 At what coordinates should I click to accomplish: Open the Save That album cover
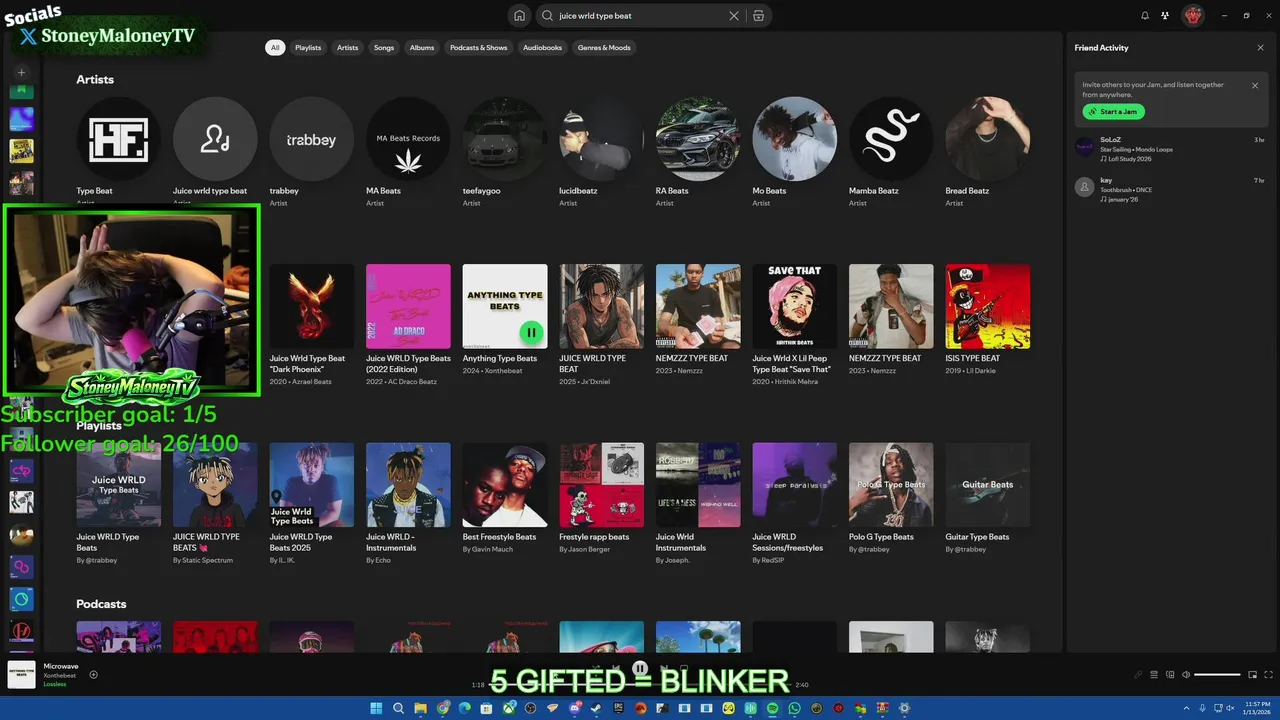795,306
